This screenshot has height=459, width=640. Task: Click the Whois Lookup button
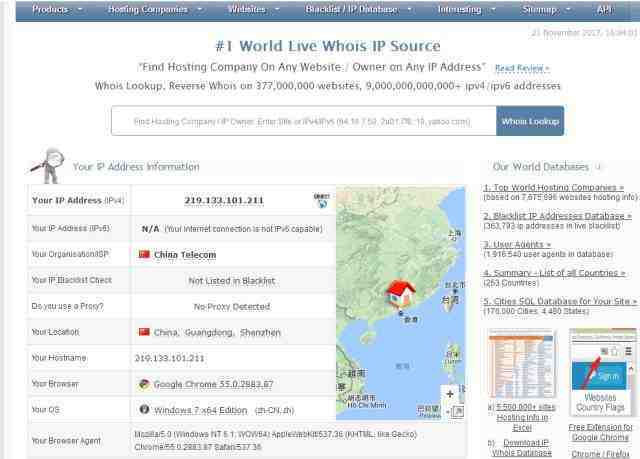(x=530, y=121)
